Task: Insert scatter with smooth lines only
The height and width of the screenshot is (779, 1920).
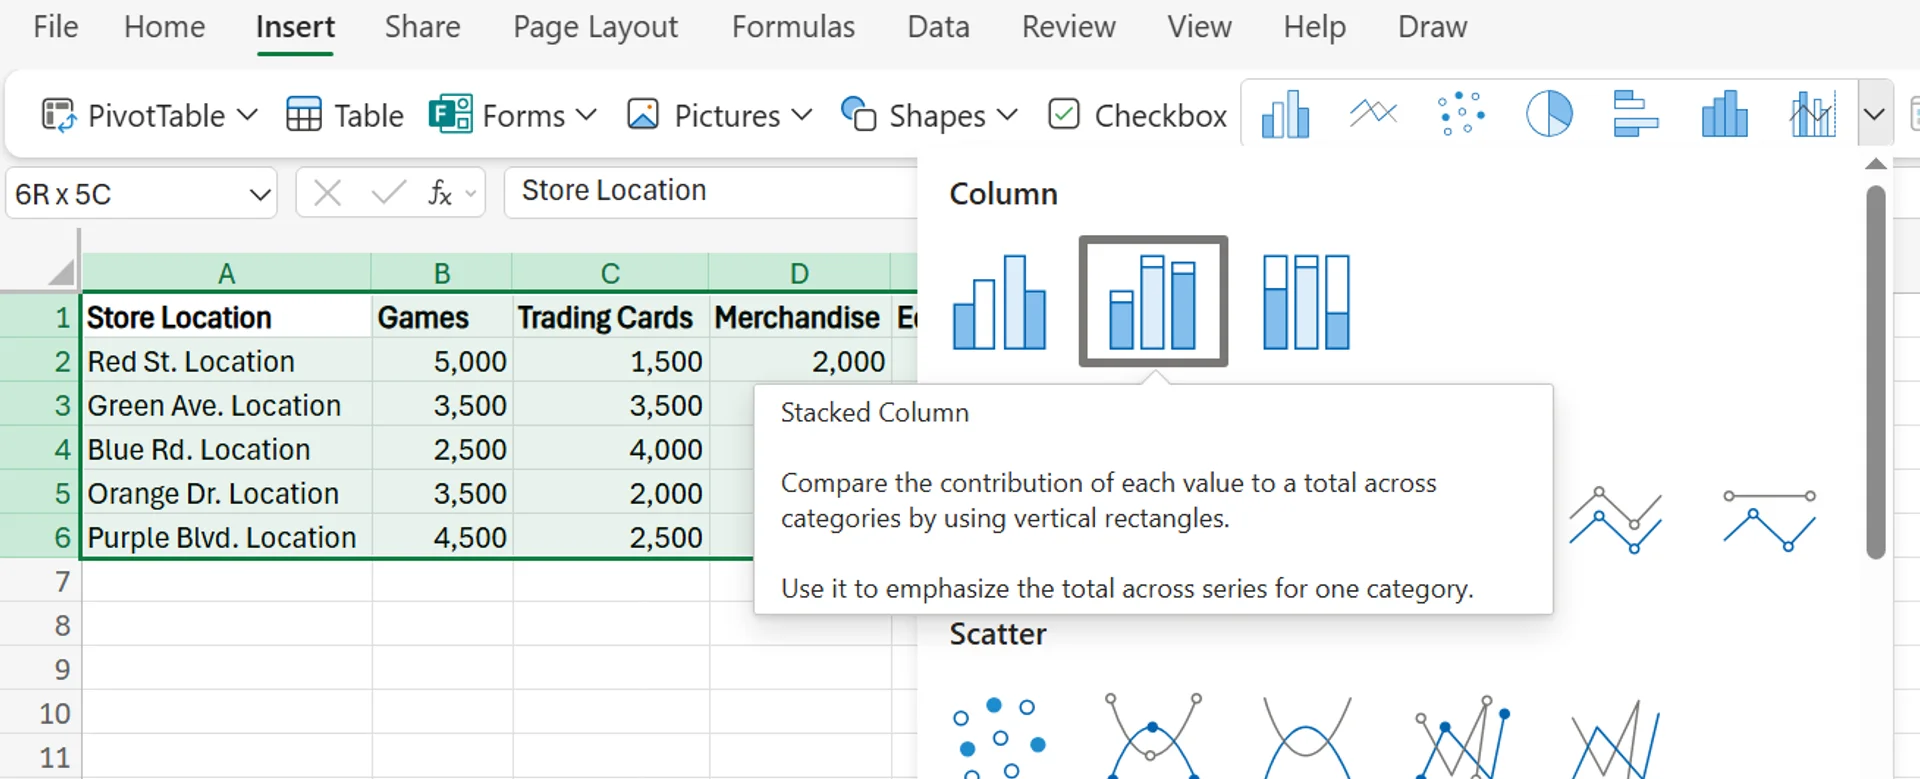Action: 1307,738
